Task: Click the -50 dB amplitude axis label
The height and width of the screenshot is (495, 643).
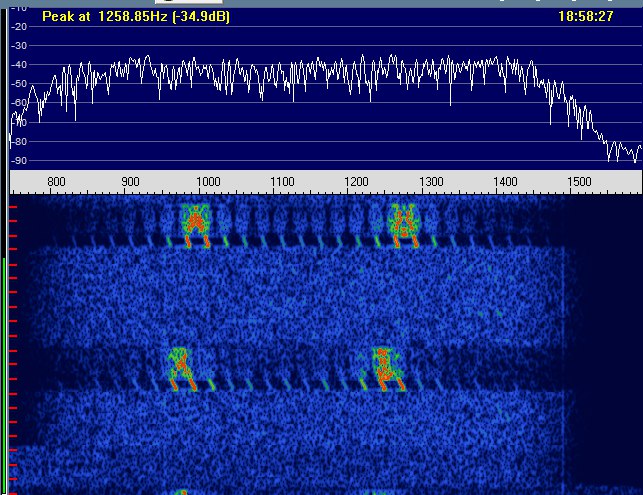Action: (18, 84)
